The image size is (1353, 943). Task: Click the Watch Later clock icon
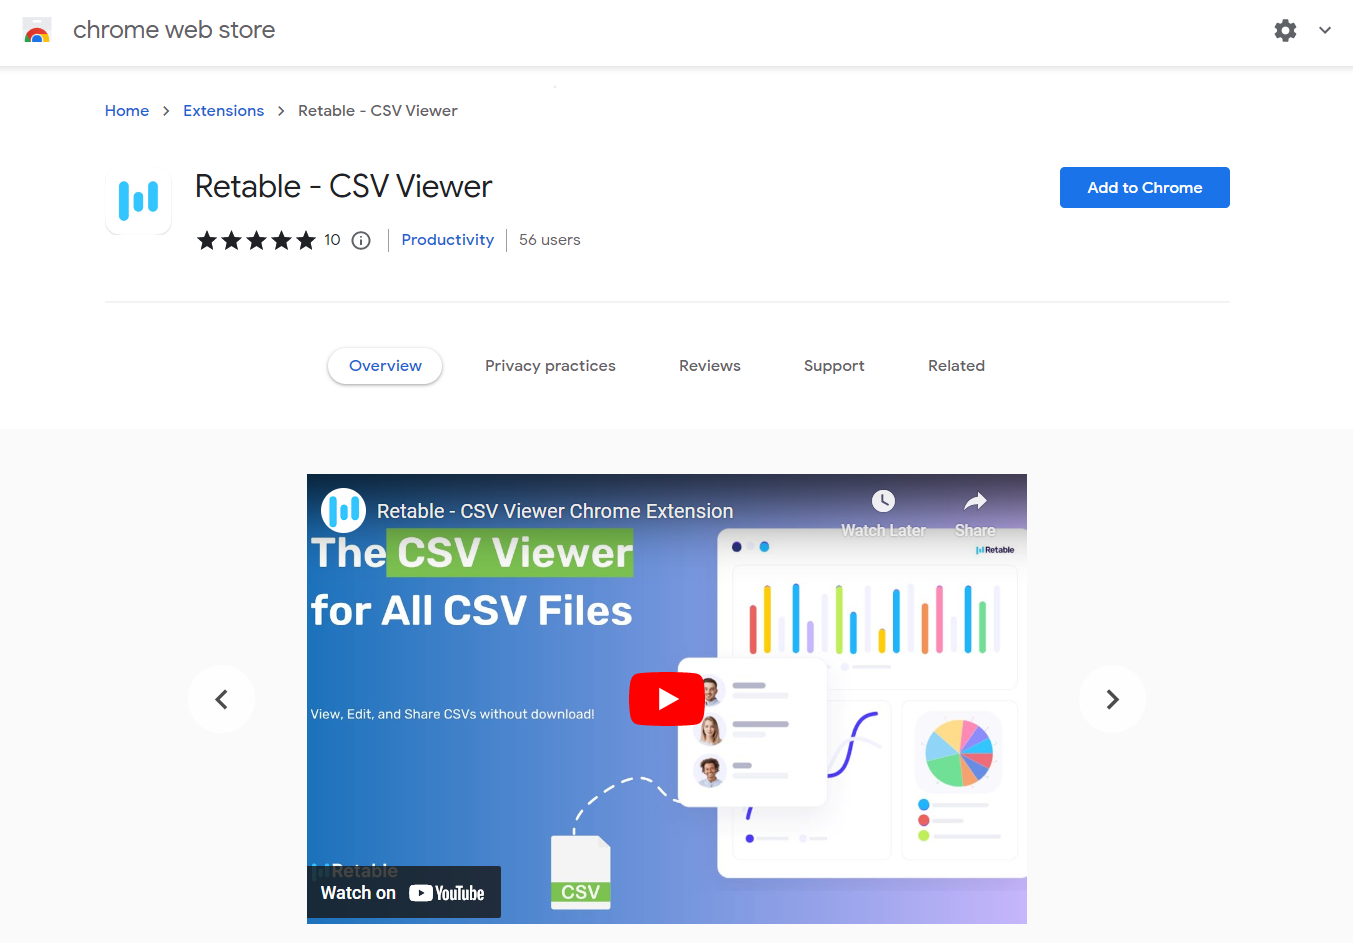coord(883,501)
